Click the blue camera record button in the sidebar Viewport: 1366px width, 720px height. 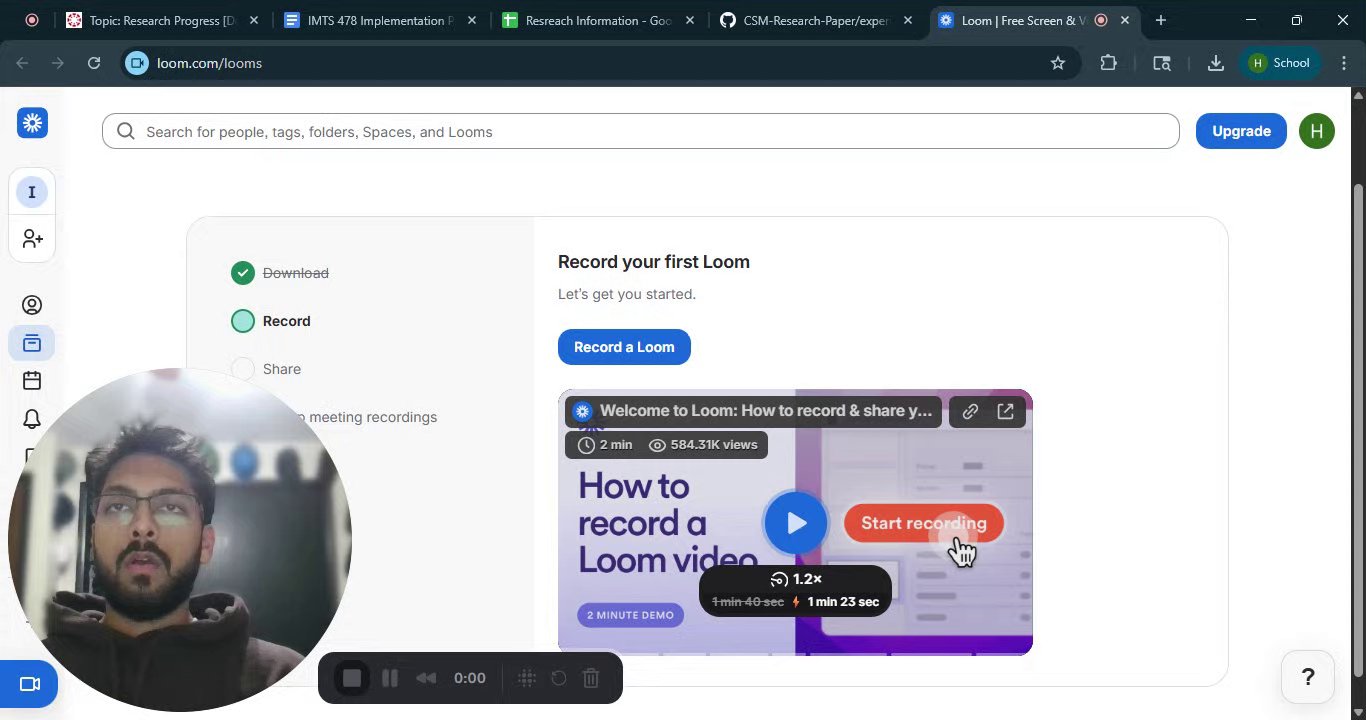[x=28, y=685]
